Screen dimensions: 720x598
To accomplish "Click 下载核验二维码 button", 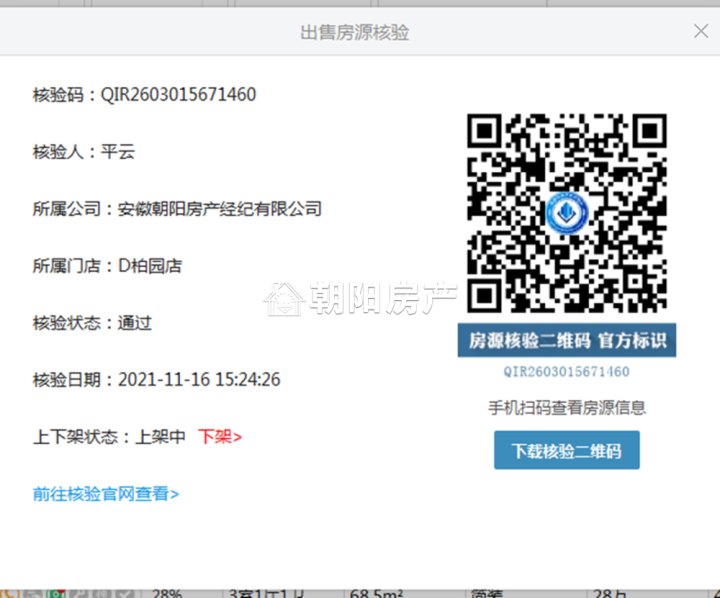I will pyautogui.click(x=567, y=450).
